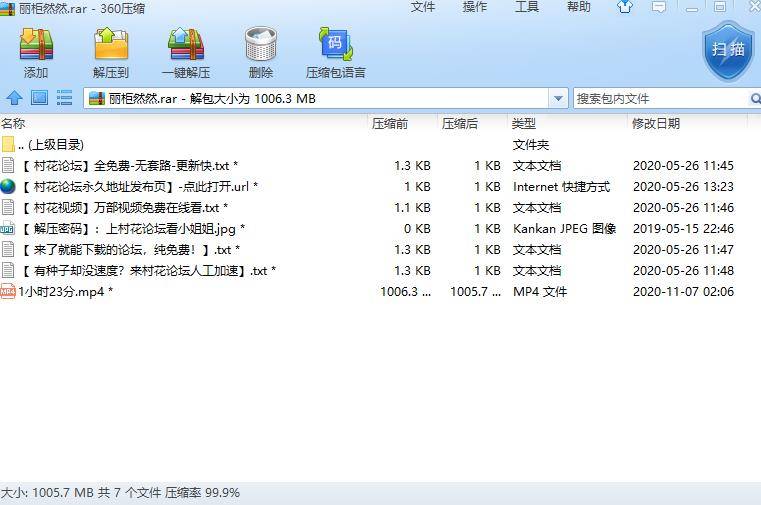Open the 操作 (Operation) menu
Image resolution: width=761 pixels, height=505 pixels.
click(475, 7)
